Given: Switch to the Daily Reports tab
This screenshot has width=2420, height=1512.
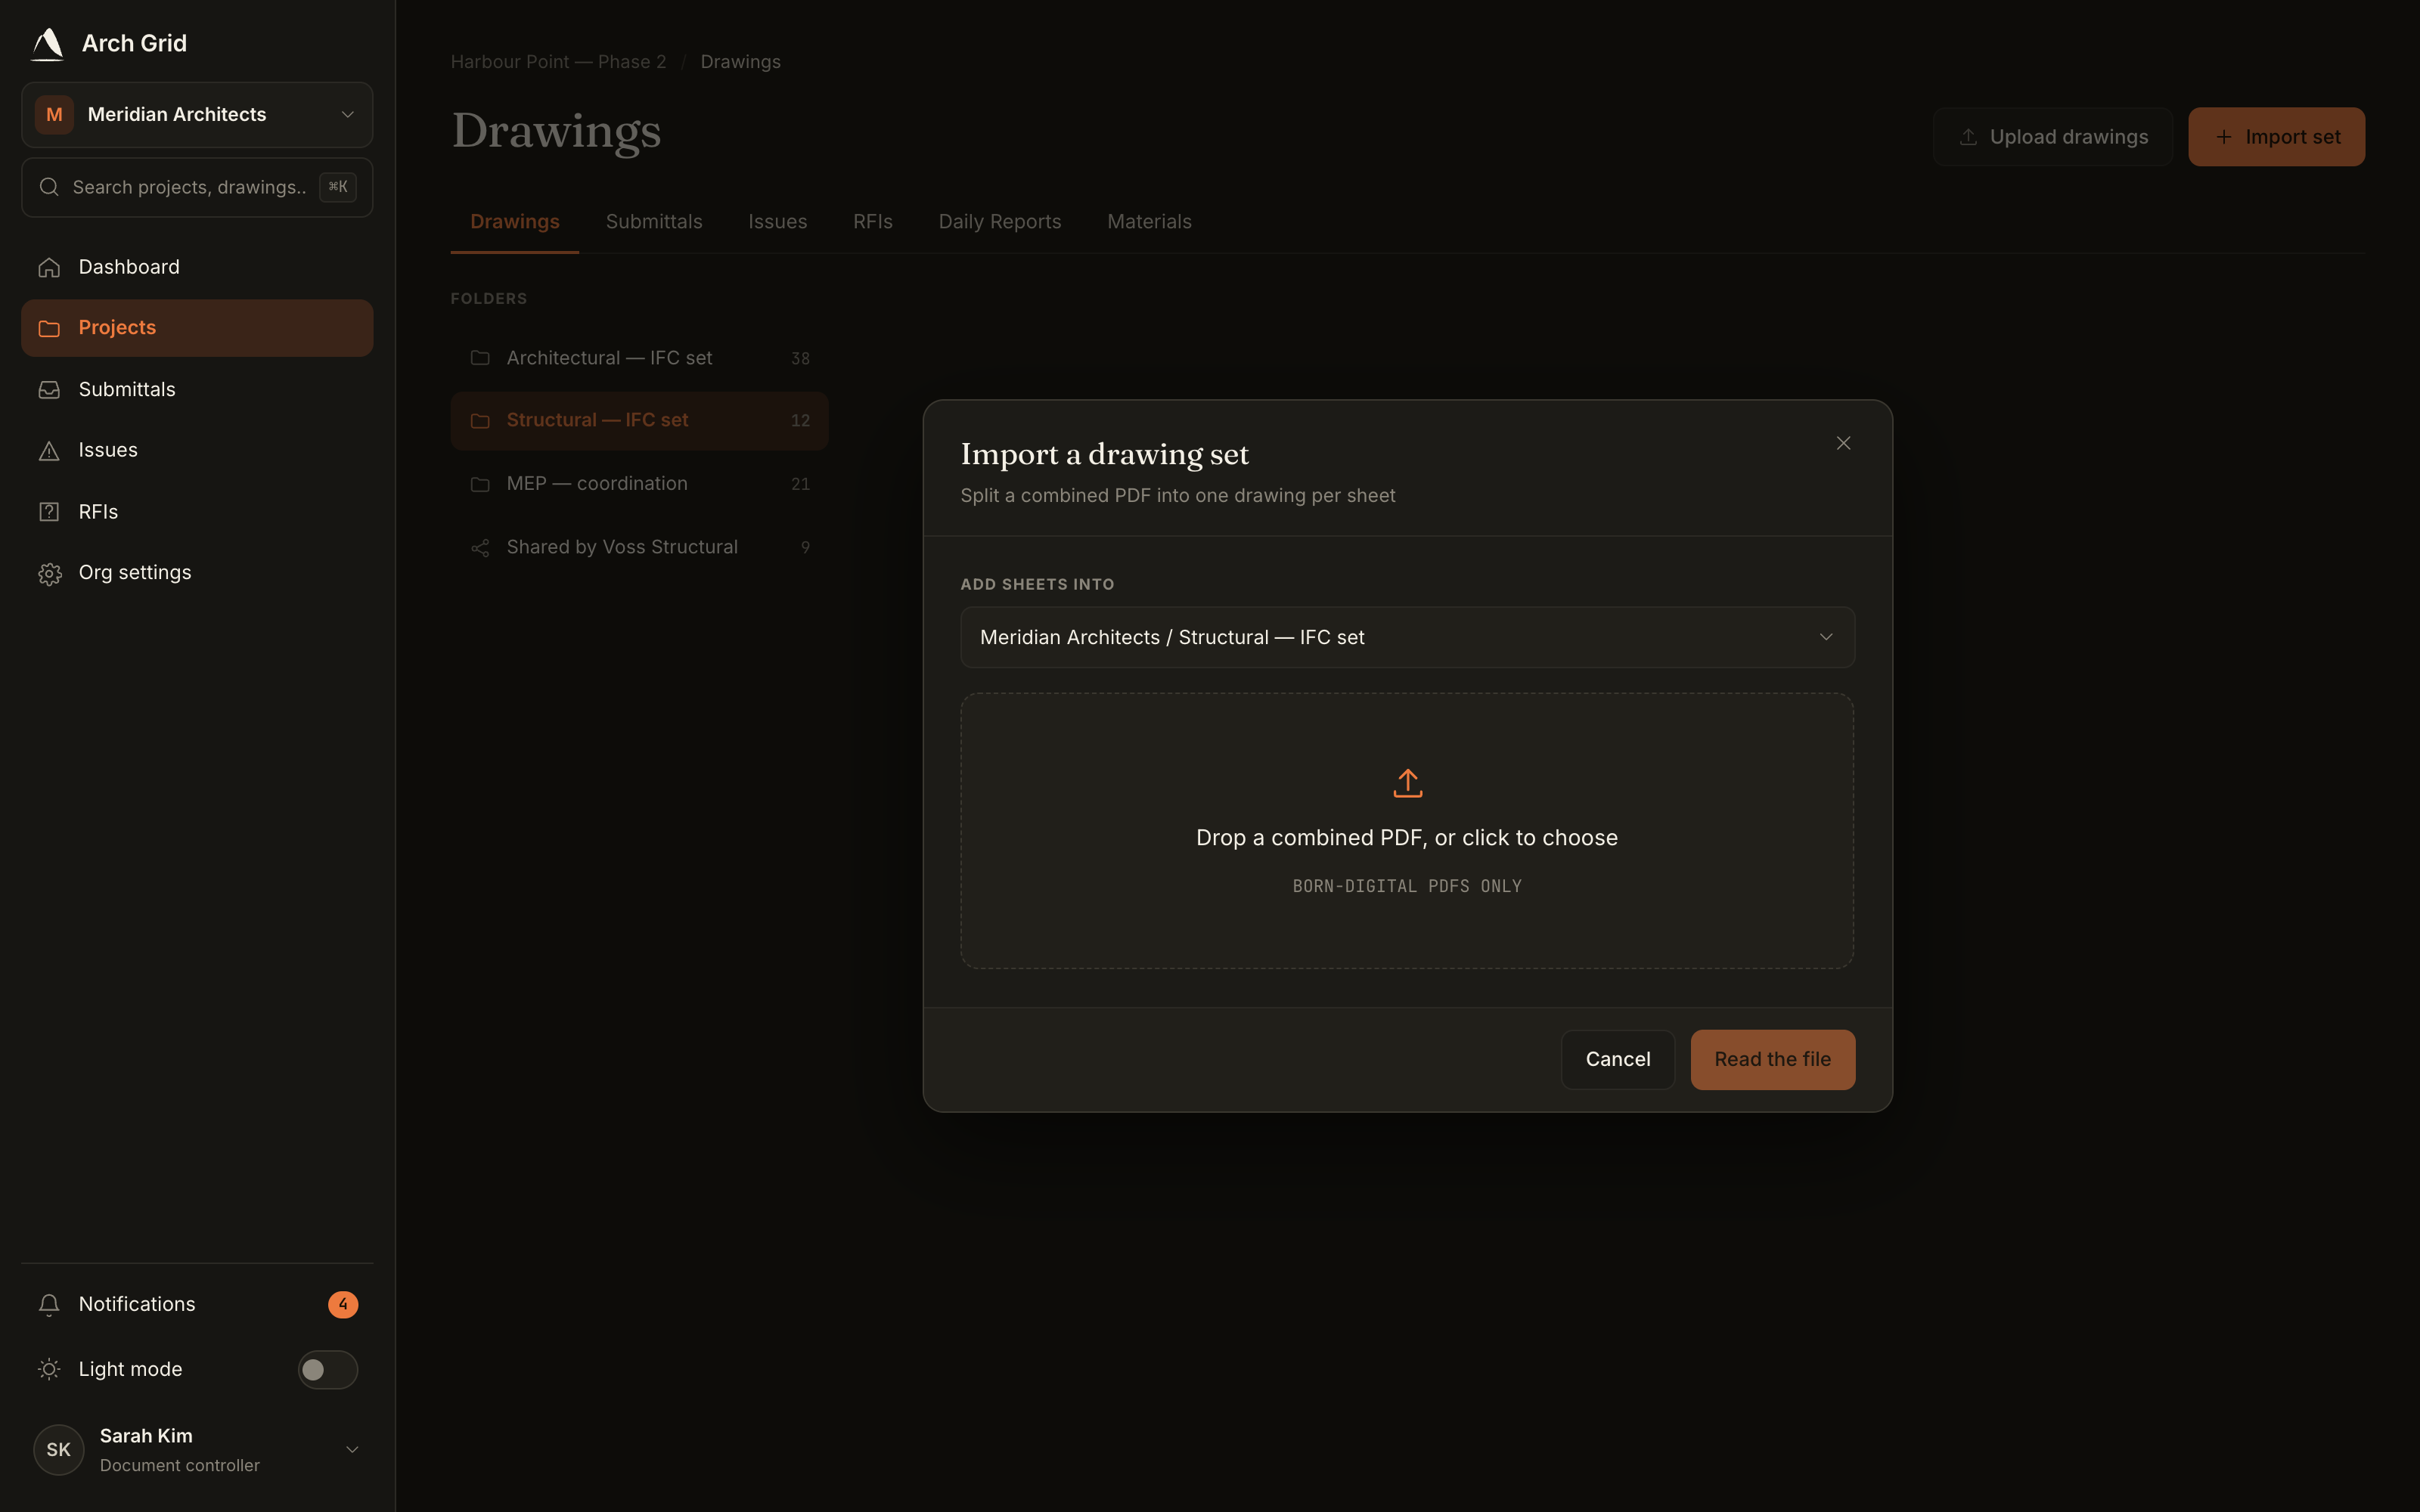Looking at the screenshot, I should [1000, 222].
